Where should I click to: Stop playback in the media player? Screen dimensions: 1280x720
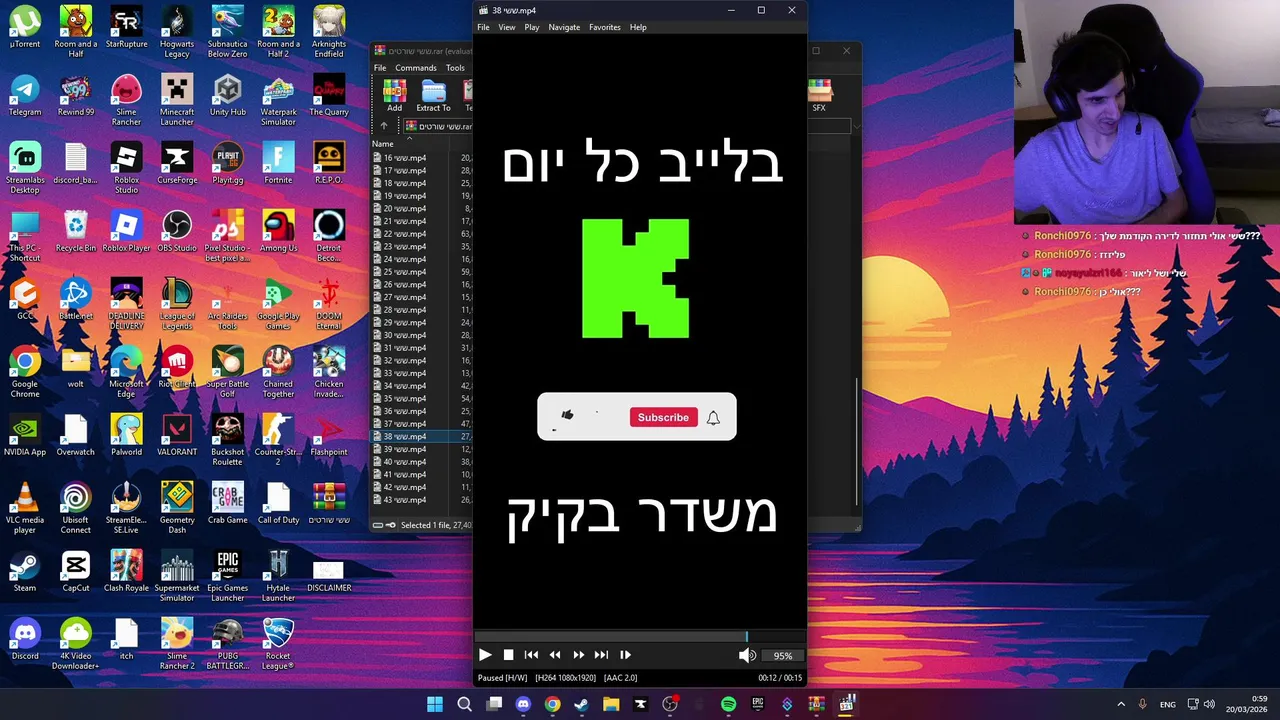pyautogui.click(x=508, y=655)
